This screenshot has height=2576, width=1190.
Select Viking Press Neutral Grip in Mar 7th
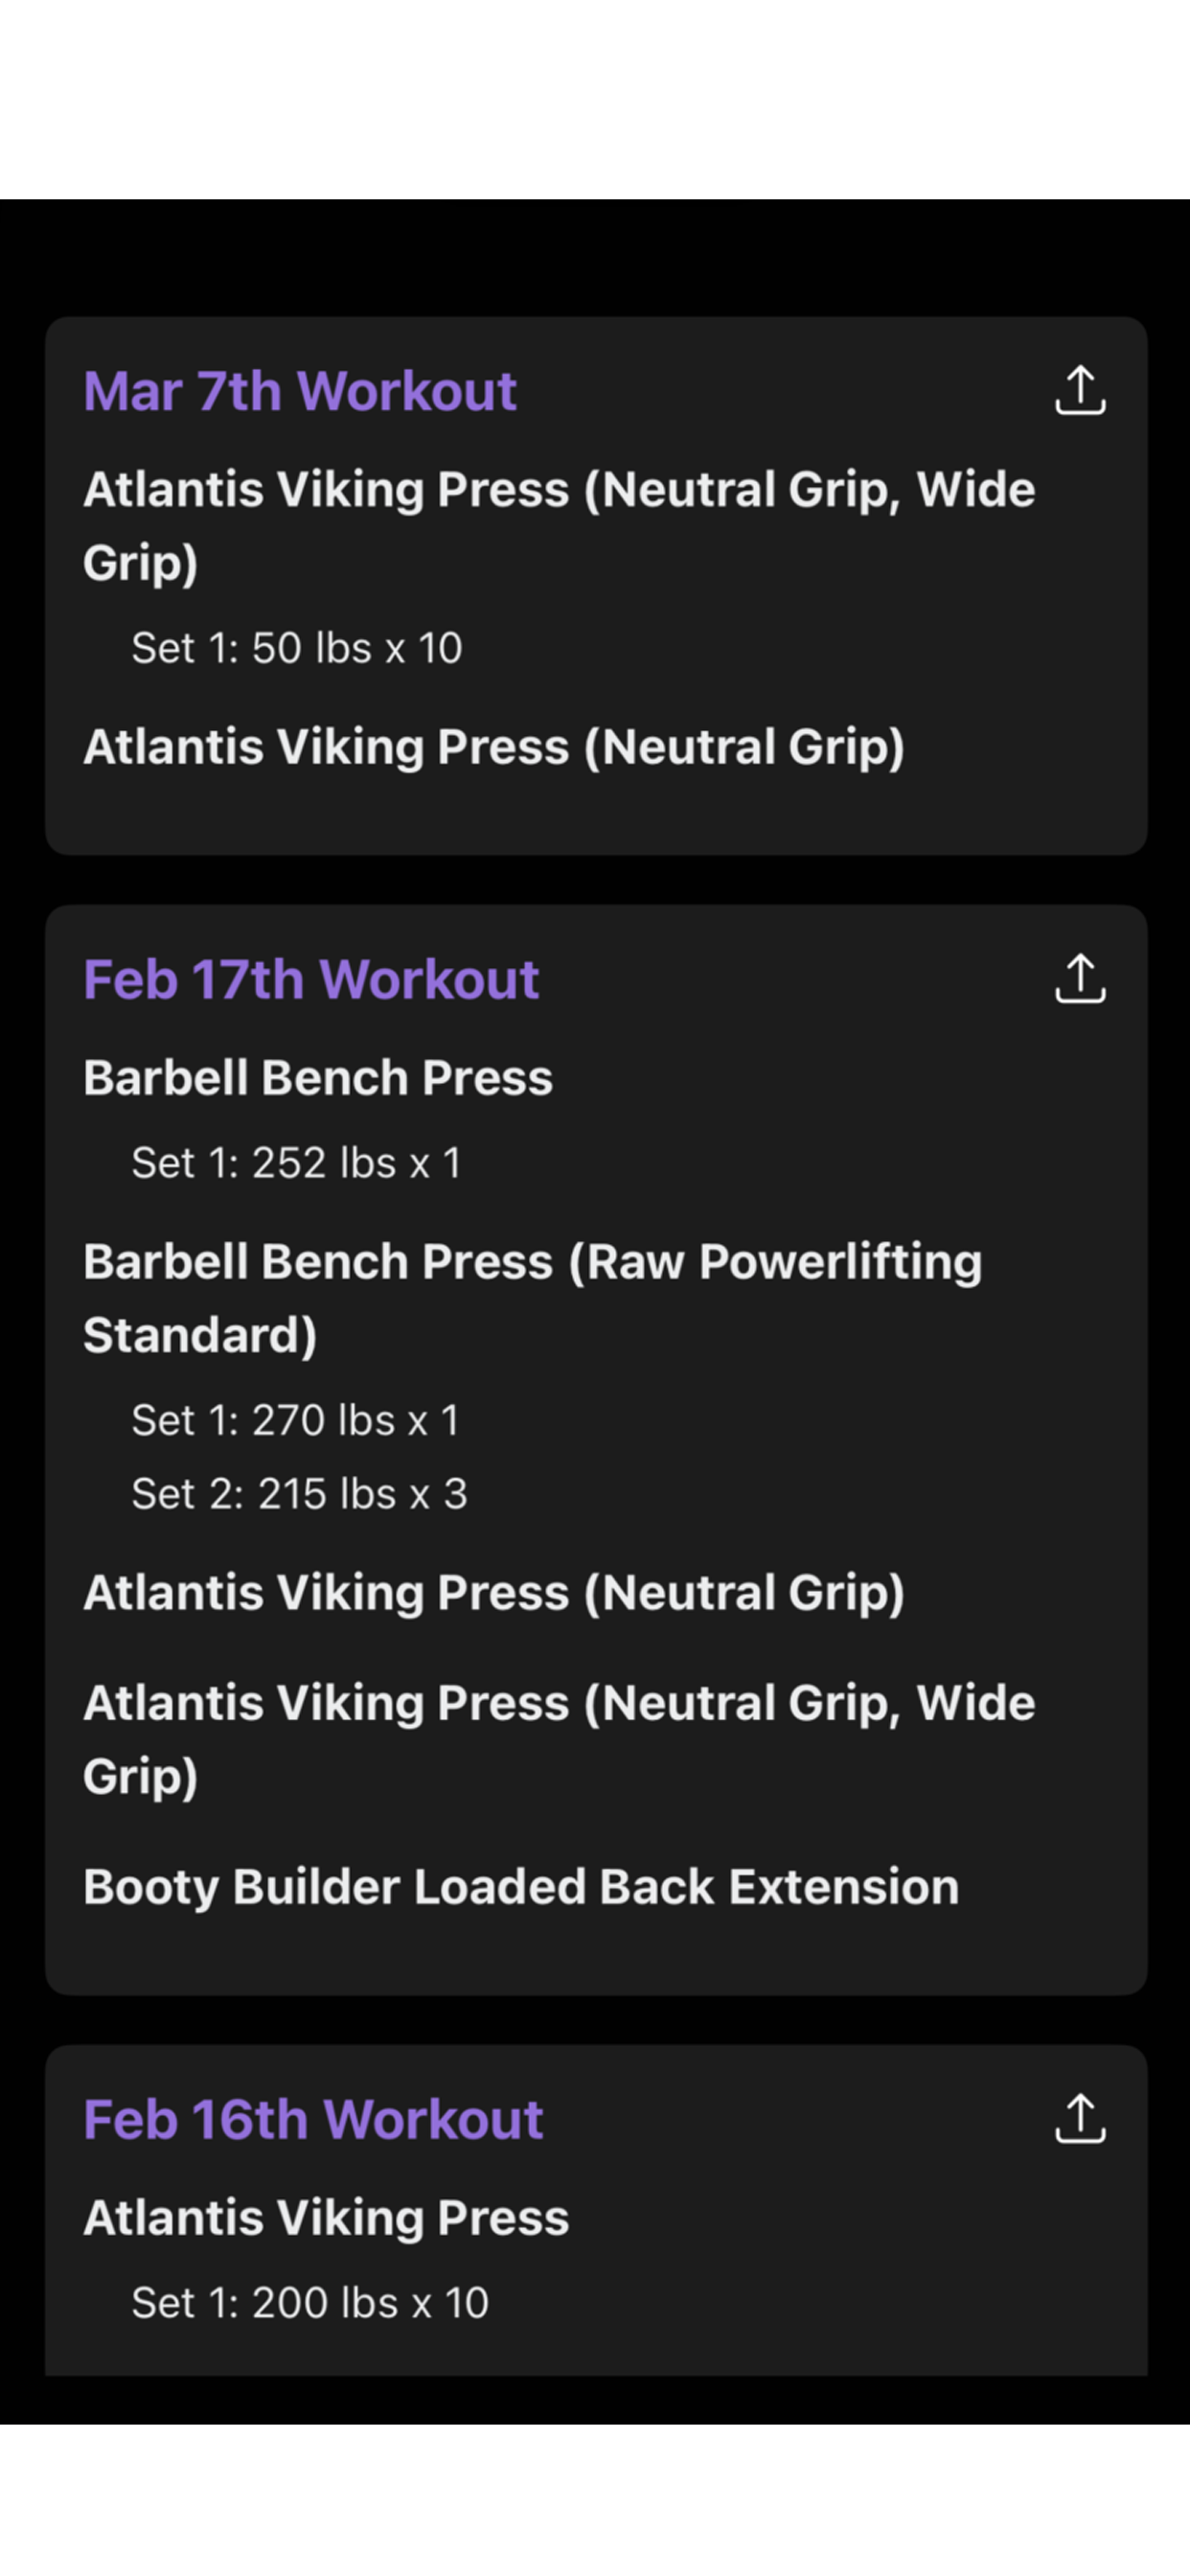click(x=494, y=747)
